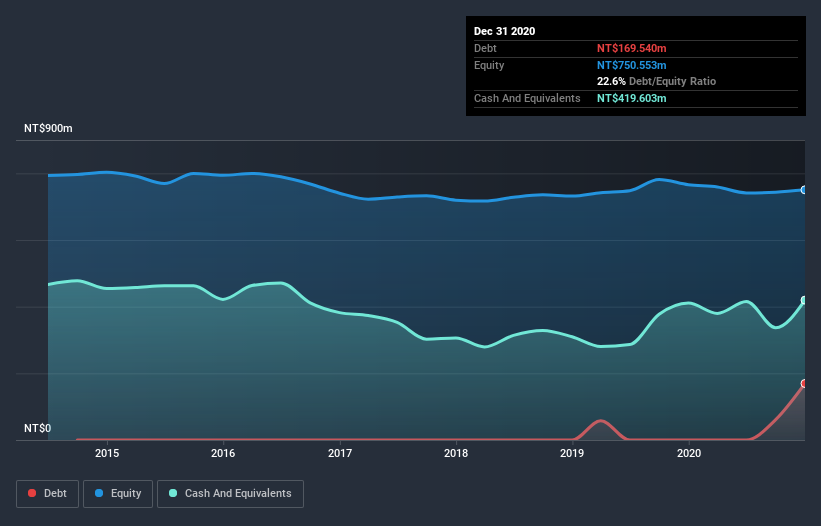Click the Dec 31 2020 tooltip header

[x=504, y=31]
